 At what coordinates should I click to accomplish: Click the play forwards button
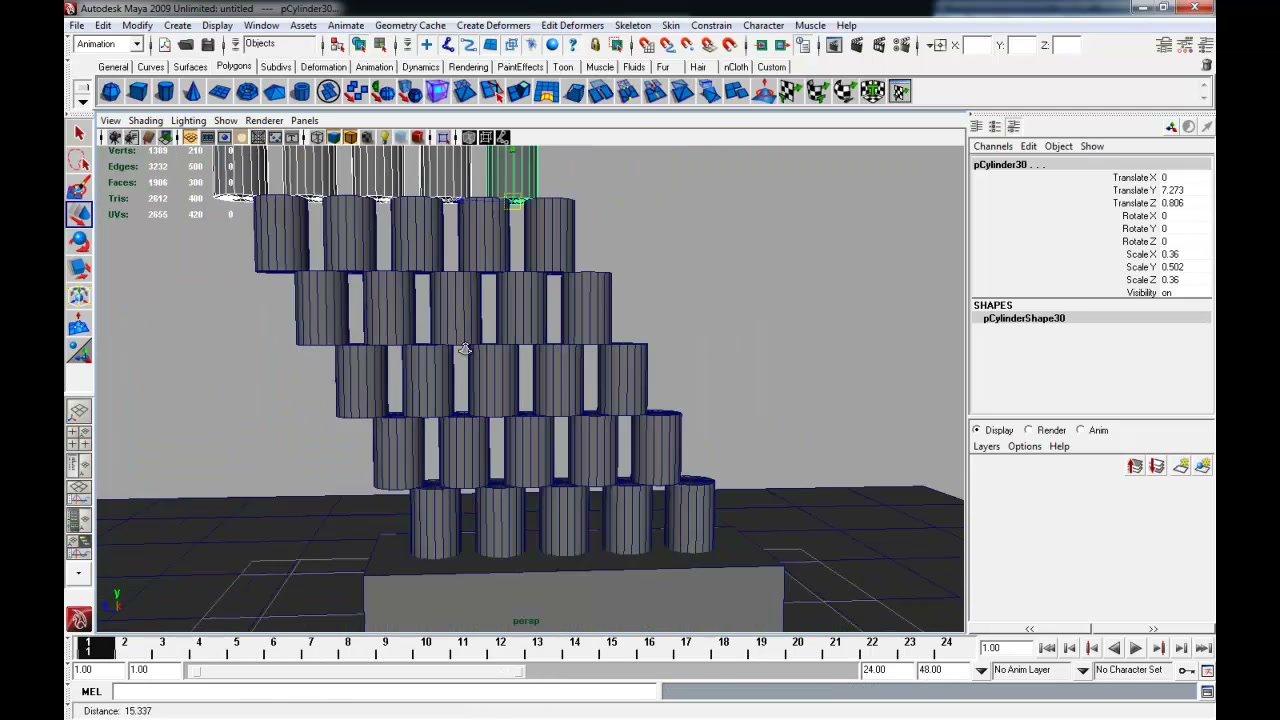1136,648
